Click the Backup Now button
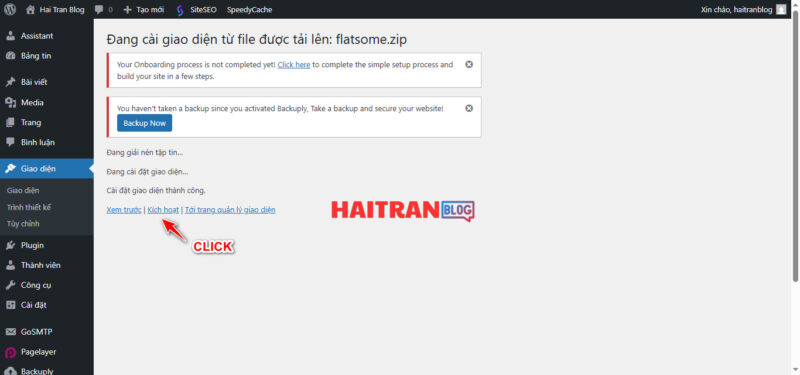The width and height of the screenshot is (800, 375). [144, 123]
